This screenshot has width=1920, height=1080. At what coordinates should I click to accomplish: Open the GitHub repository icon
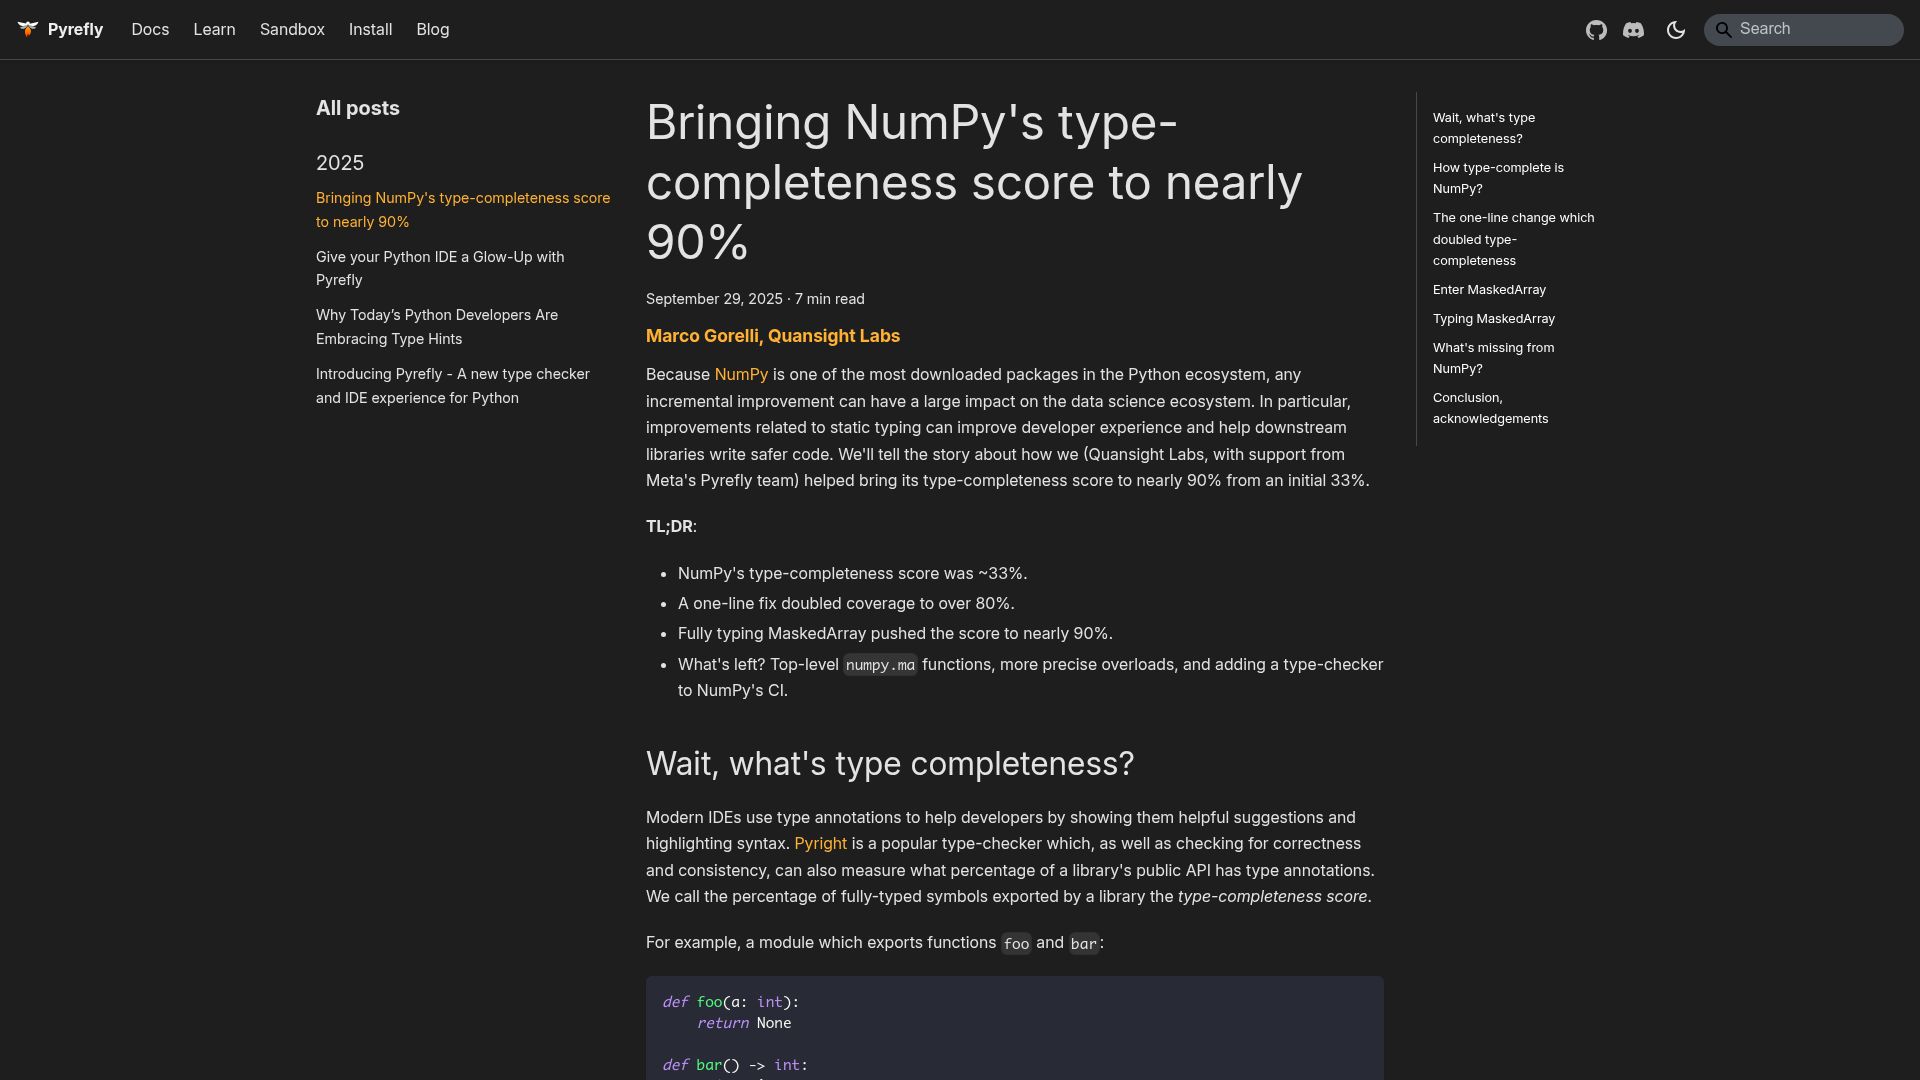pyautogui.click(x=1596, y=30)
